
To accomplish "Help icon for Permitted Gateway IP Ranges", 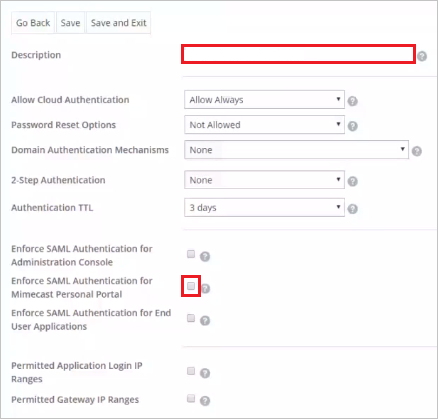I will tap(205, 400).
